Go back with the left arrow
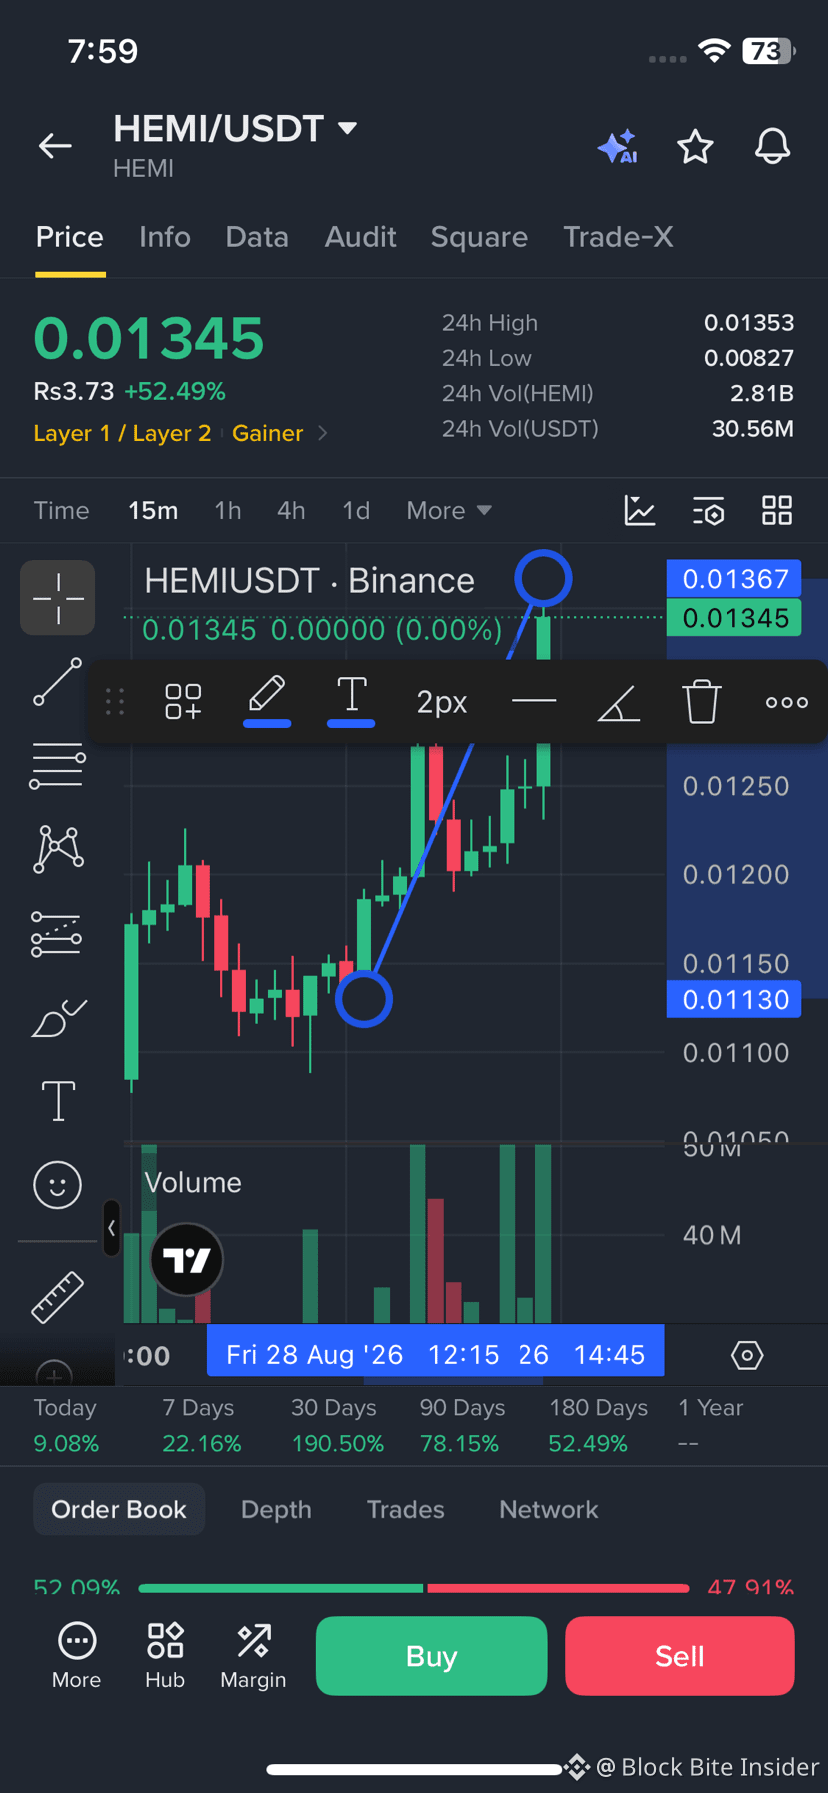828x1793 pixels. pos(55,146)
